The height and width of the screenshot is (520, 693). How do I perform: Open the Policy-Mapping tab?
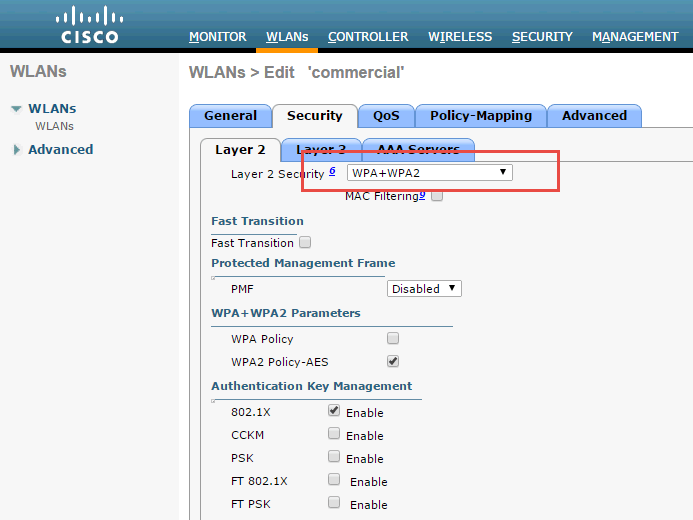[481, 116]
